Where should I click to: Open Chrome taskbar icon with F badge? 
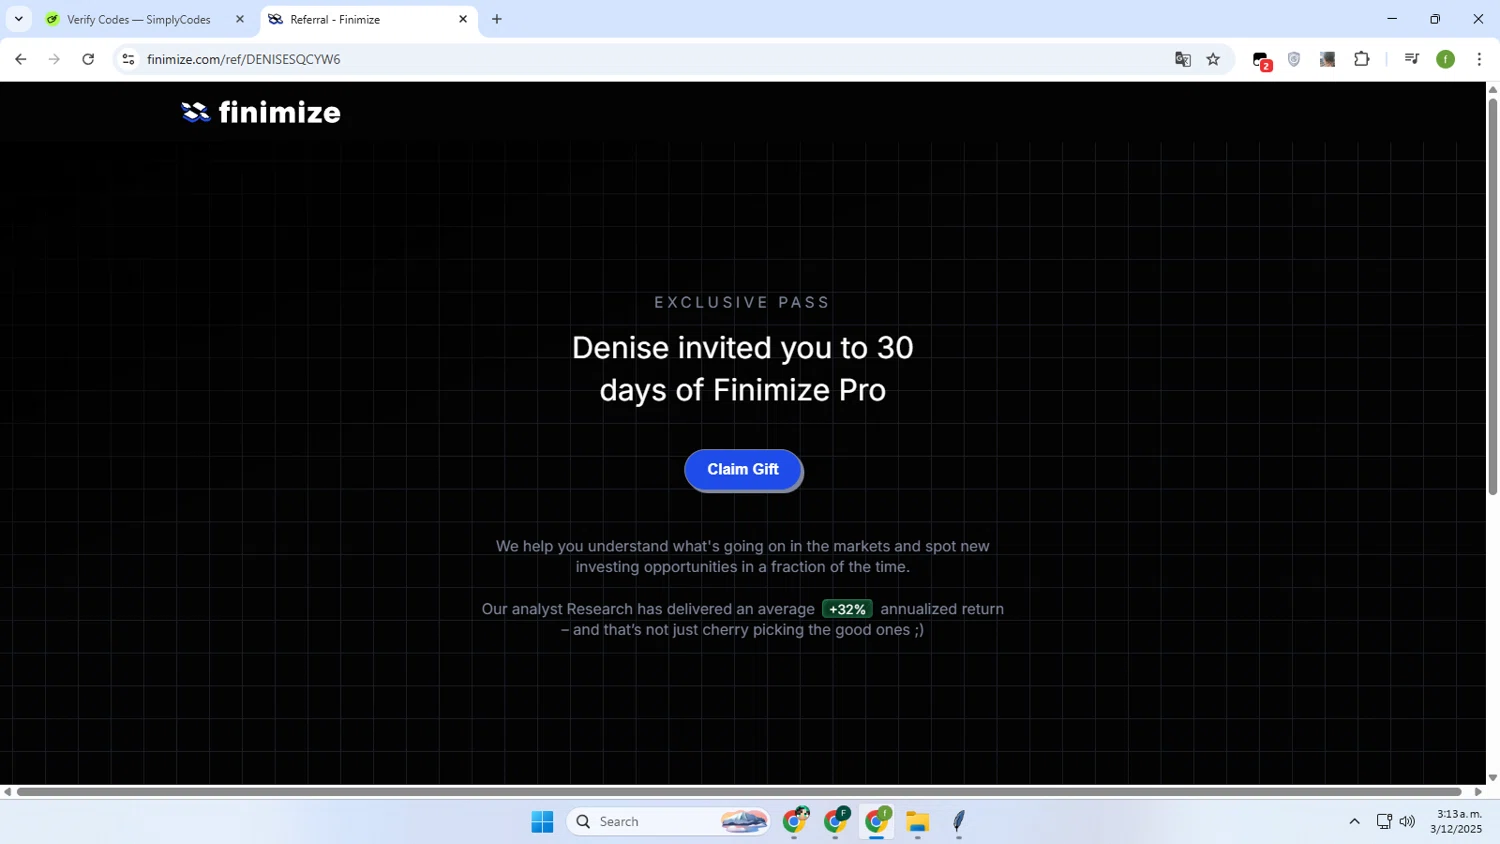point(837,822)
